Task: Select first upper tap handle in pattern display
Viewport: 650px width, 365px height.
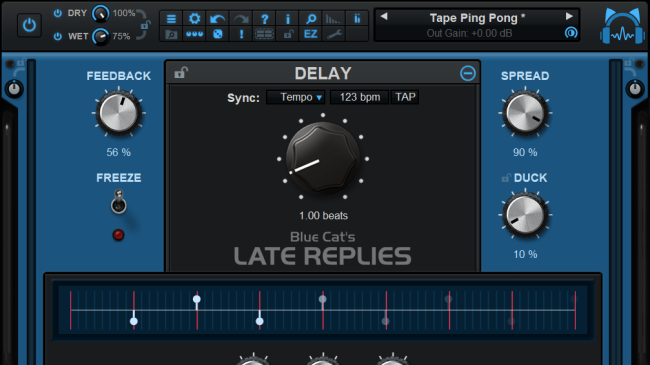Action: pos(197,299)
